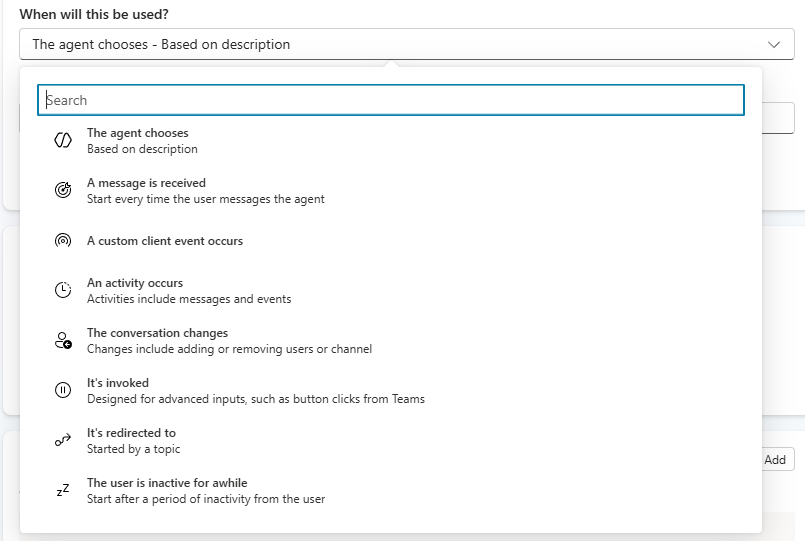Viewport: 805px width, 541px height.
Task: Select 'It's redirected to' option
Action: point(391,440)
